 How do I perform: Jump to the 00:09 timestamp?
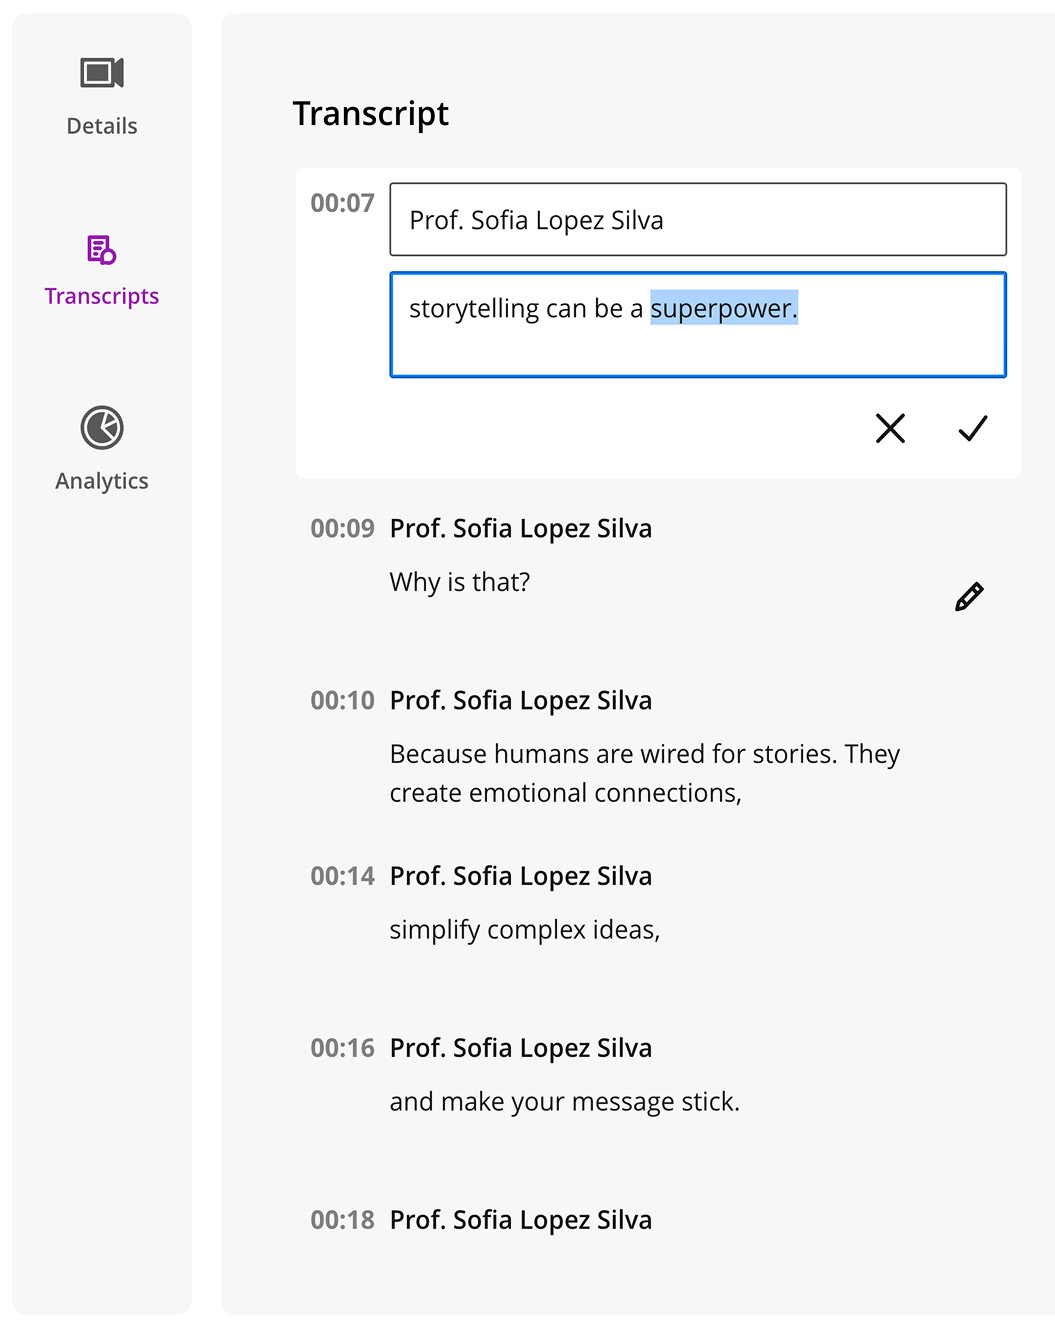pyautogui.click(x=342, y=529)
